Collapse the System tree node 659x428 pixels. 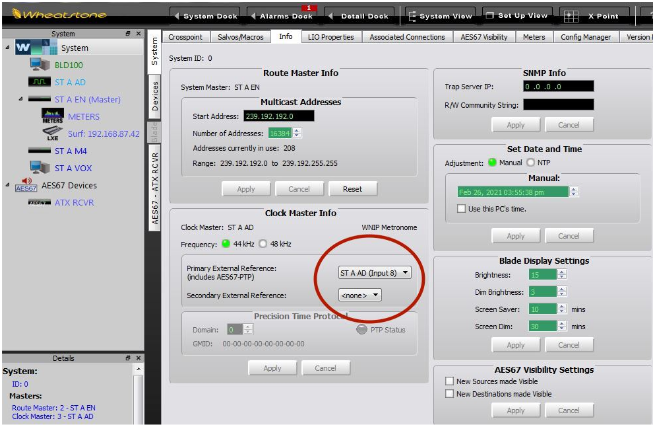7,47
